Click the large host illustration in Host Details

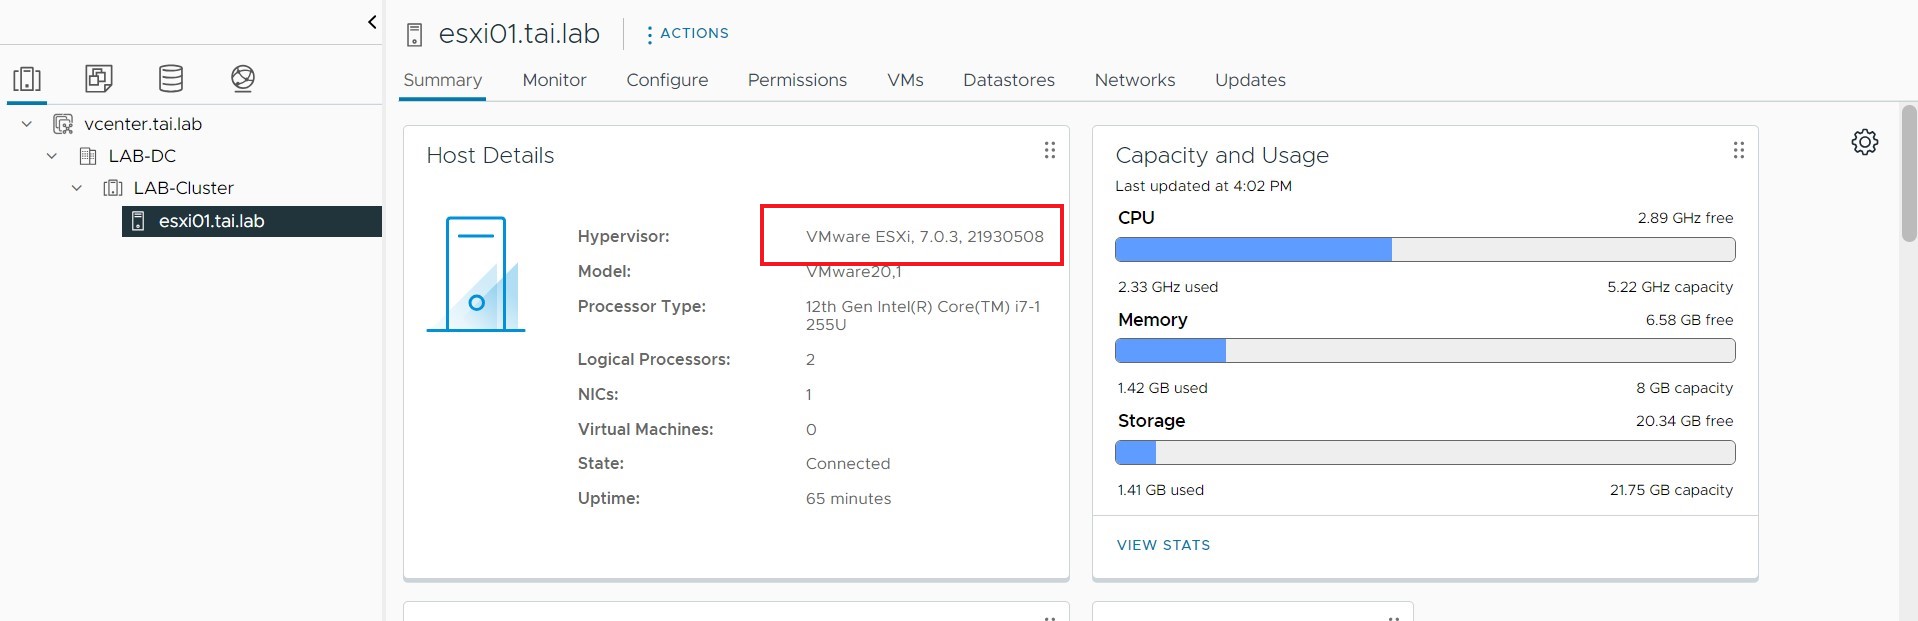coord(476,274)
